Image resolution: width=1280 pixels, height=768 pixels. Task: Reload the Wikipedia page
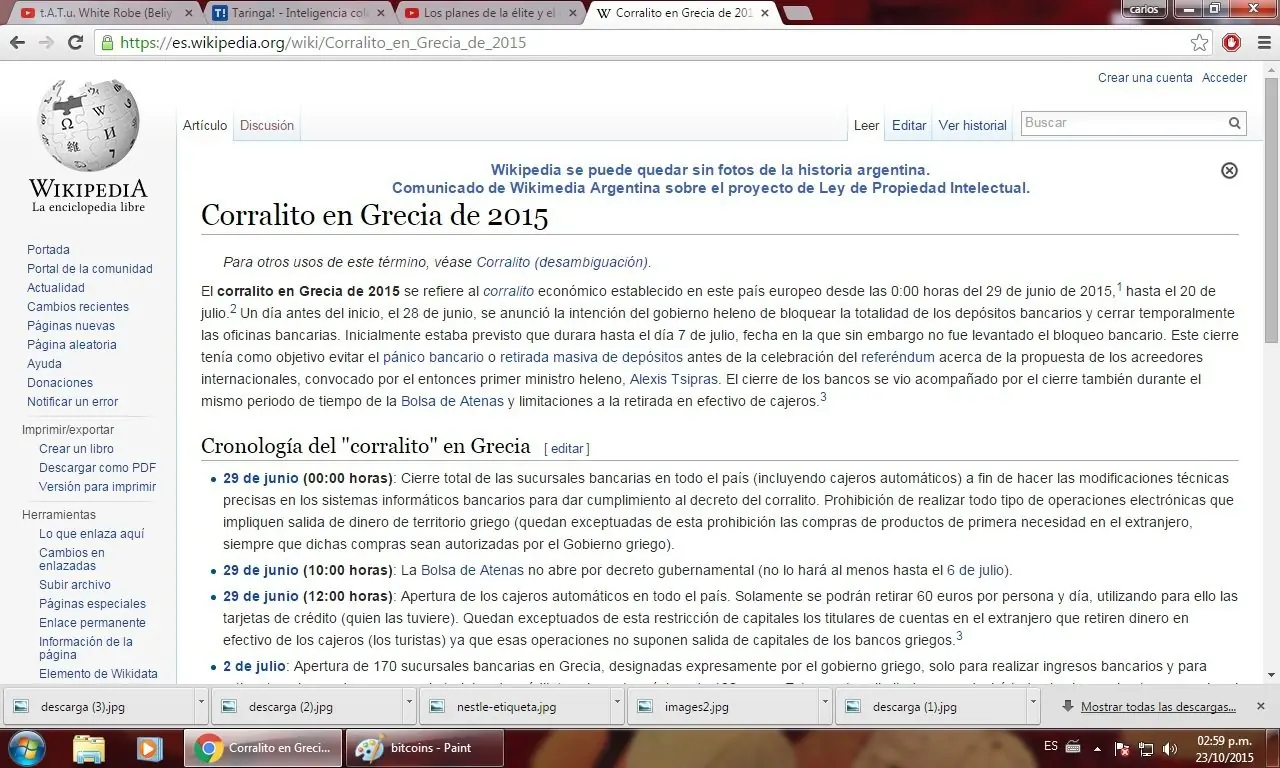75,43
